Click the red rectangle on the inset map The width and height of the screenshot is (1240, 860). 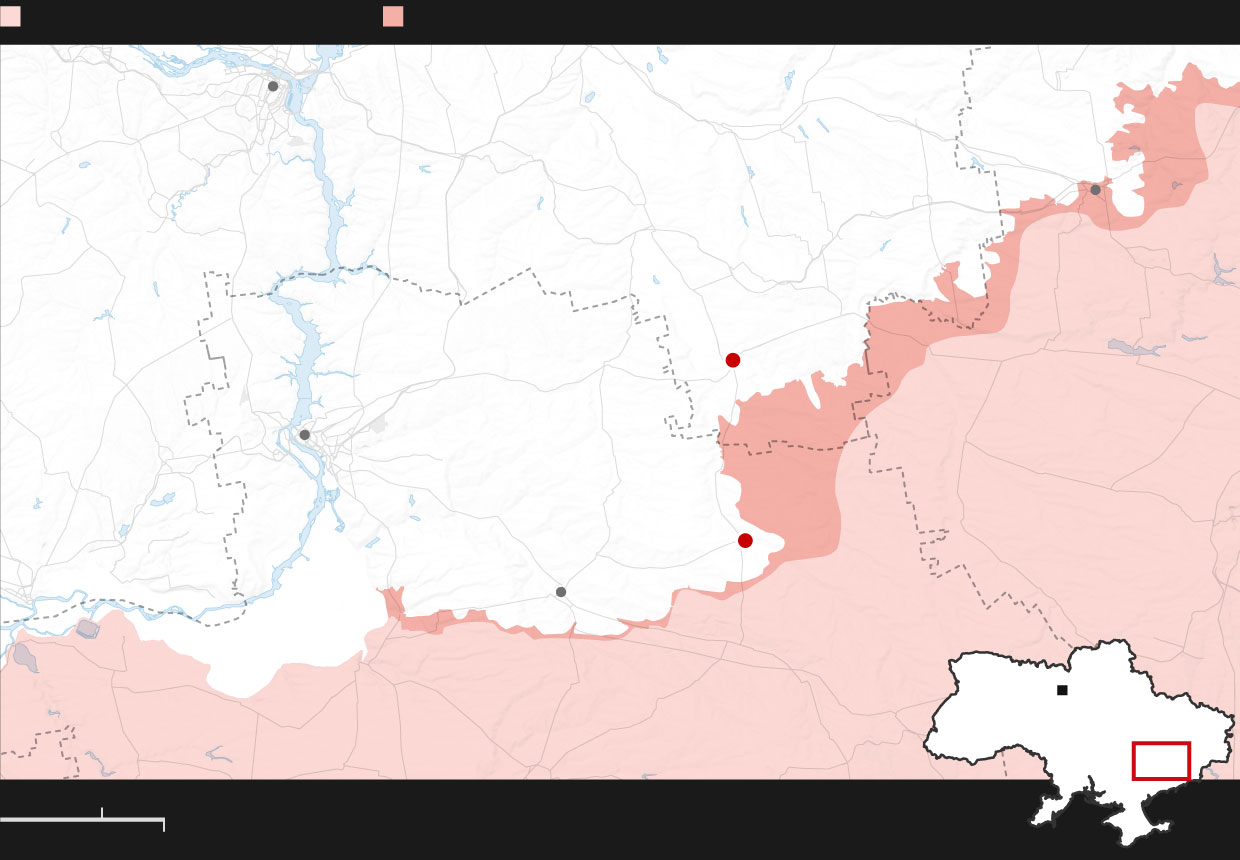pos(1161,761)
